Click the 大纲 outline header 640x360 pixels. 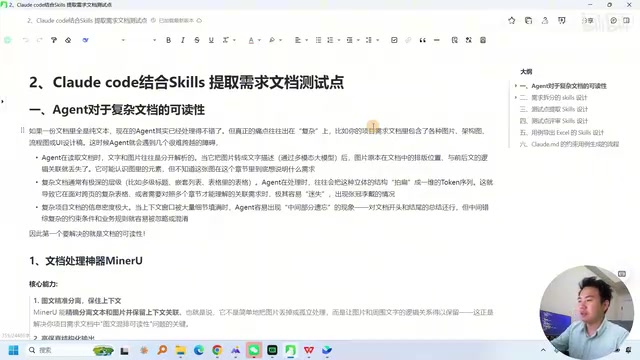[x=526, y=71]
